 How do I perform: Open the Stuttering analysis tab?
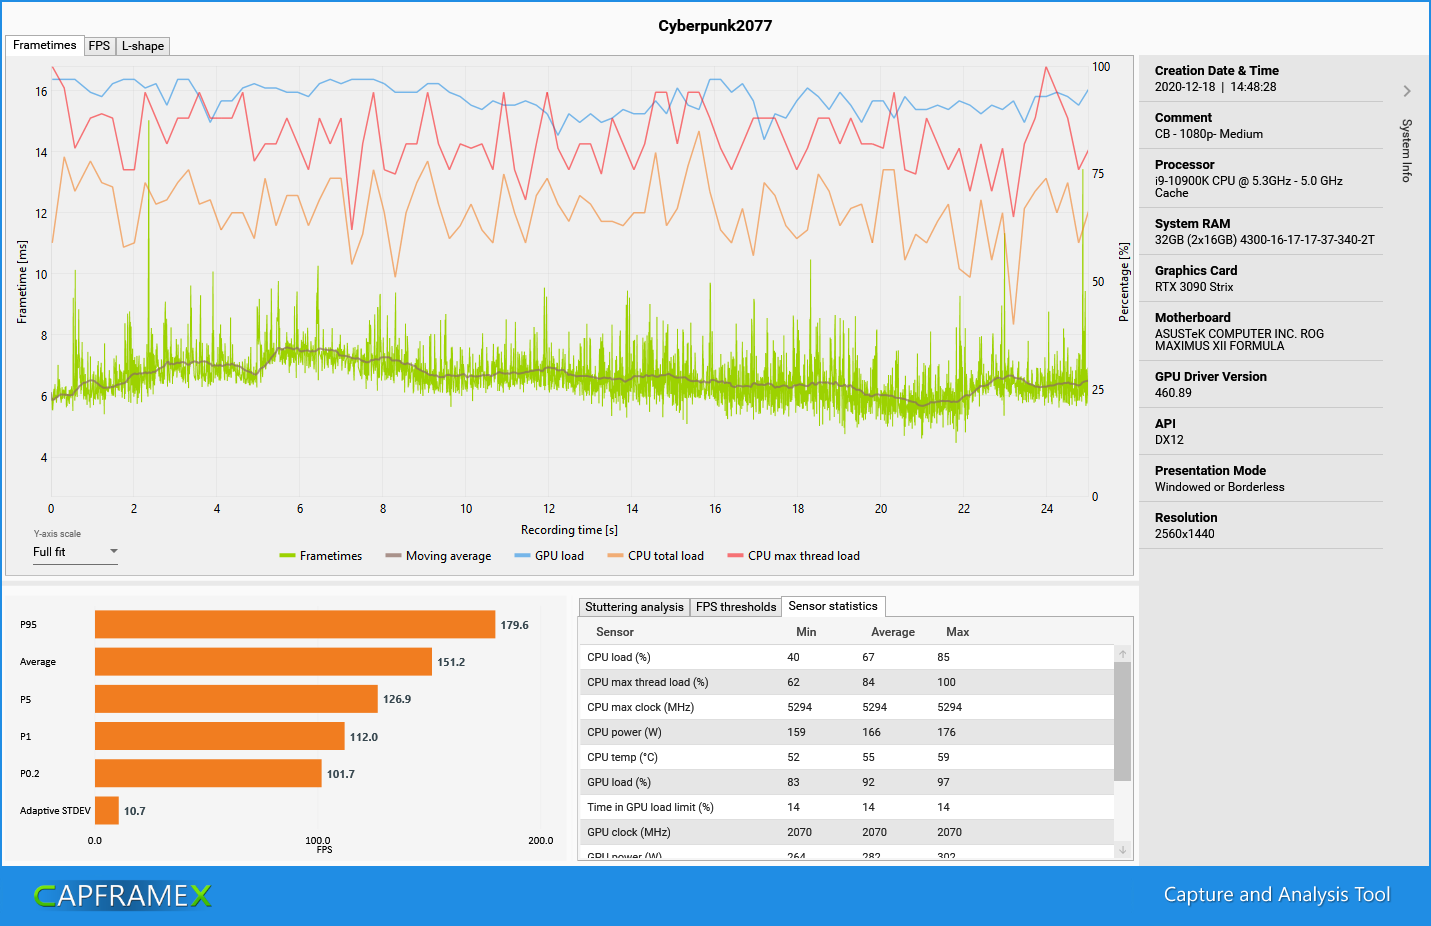click(x=634, y=607)
